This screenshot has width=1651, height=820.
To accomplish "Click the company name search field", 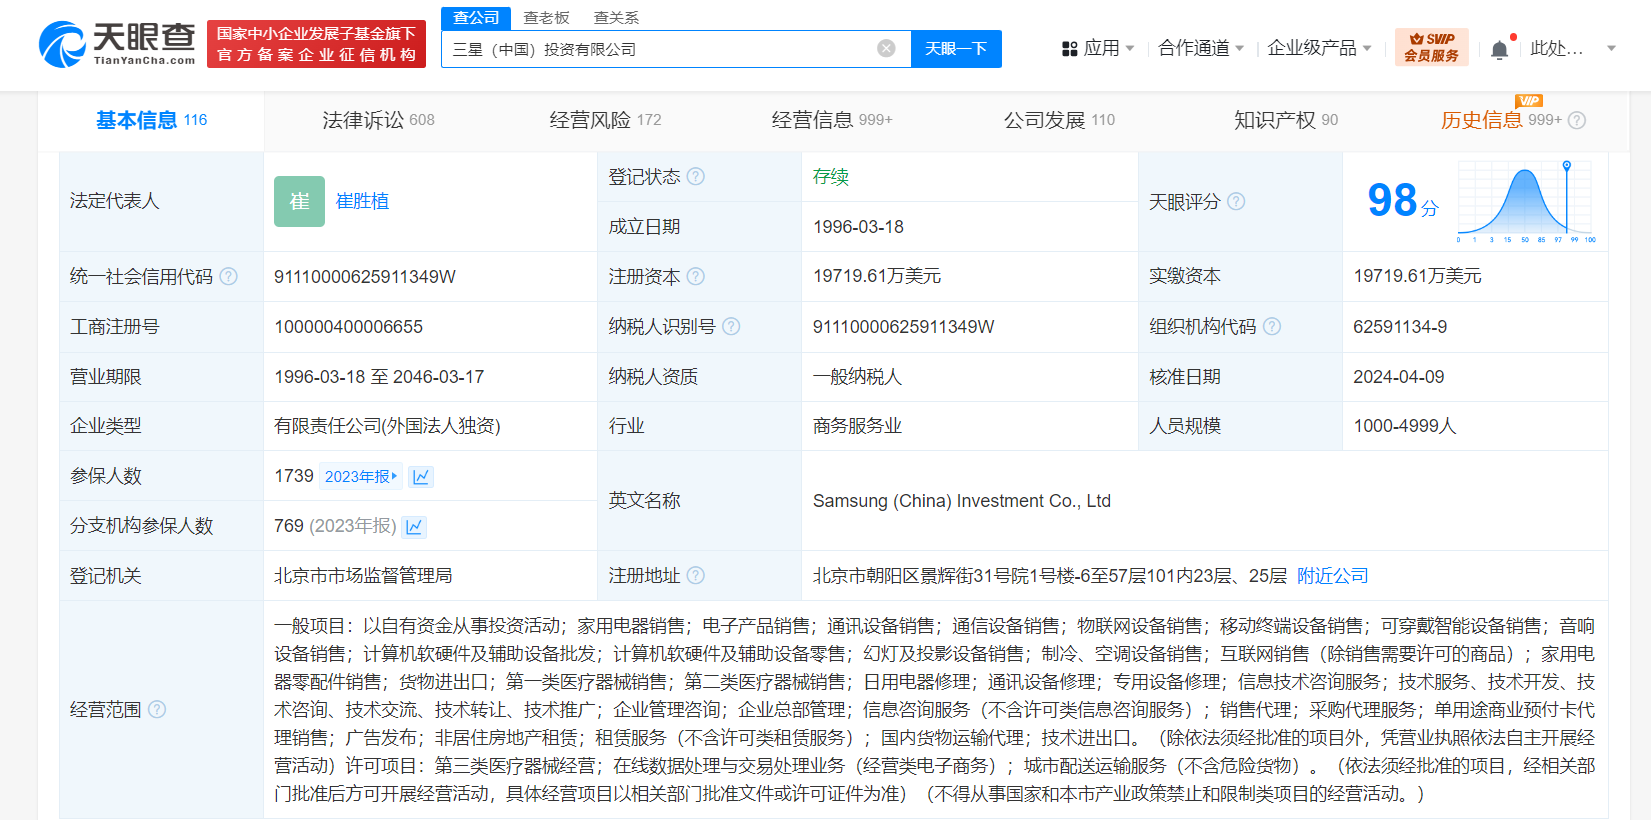I will [660, 49].
